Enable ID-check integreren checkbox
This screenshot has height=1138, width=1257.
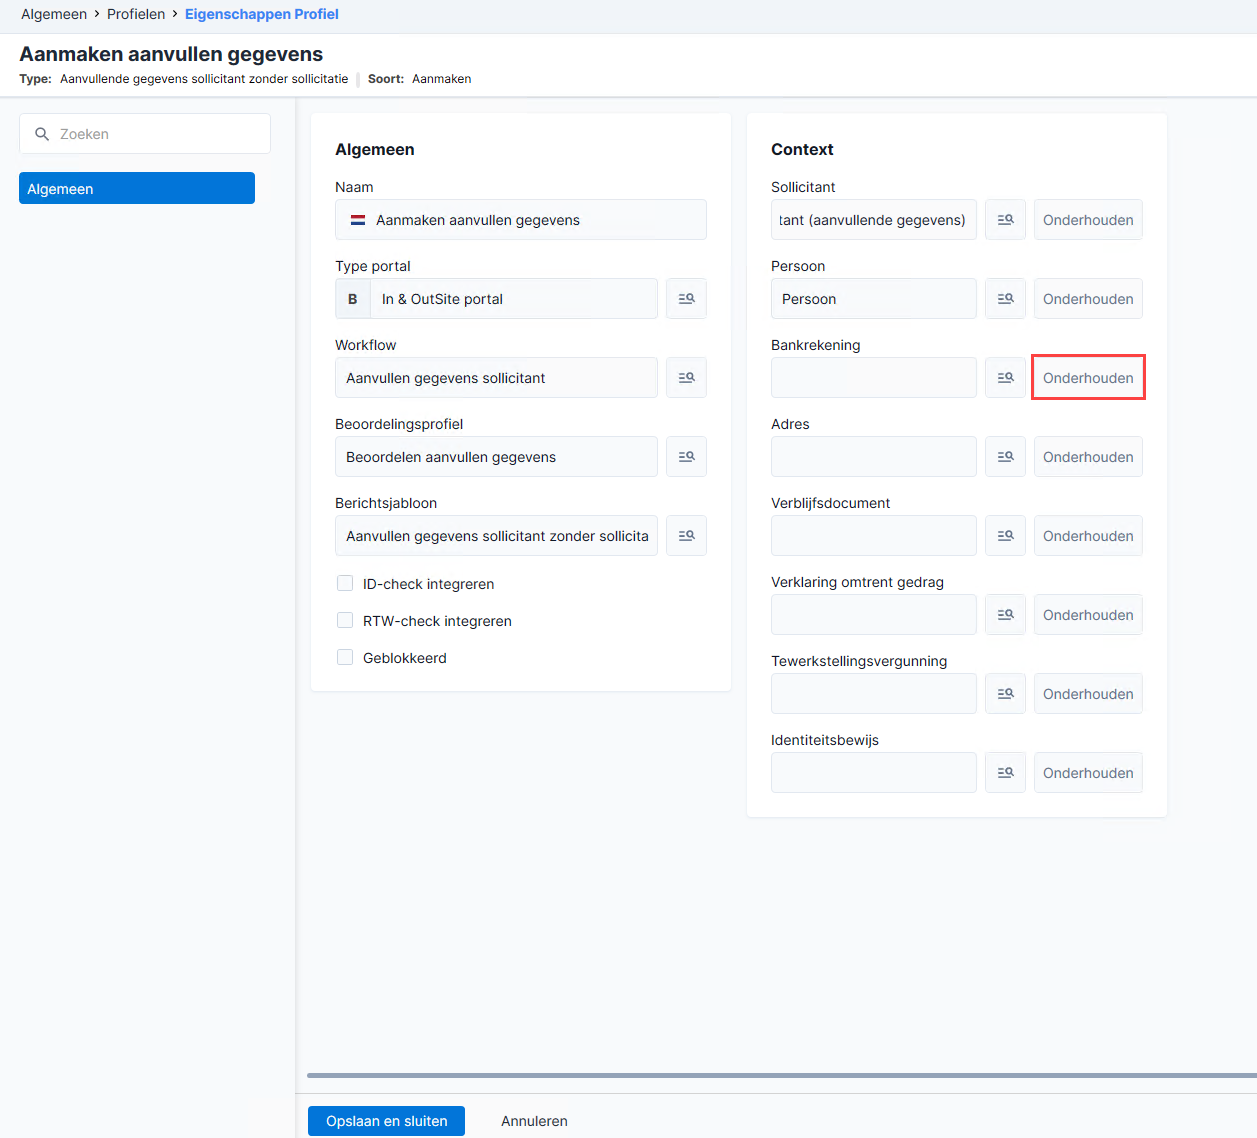point(345,583)
